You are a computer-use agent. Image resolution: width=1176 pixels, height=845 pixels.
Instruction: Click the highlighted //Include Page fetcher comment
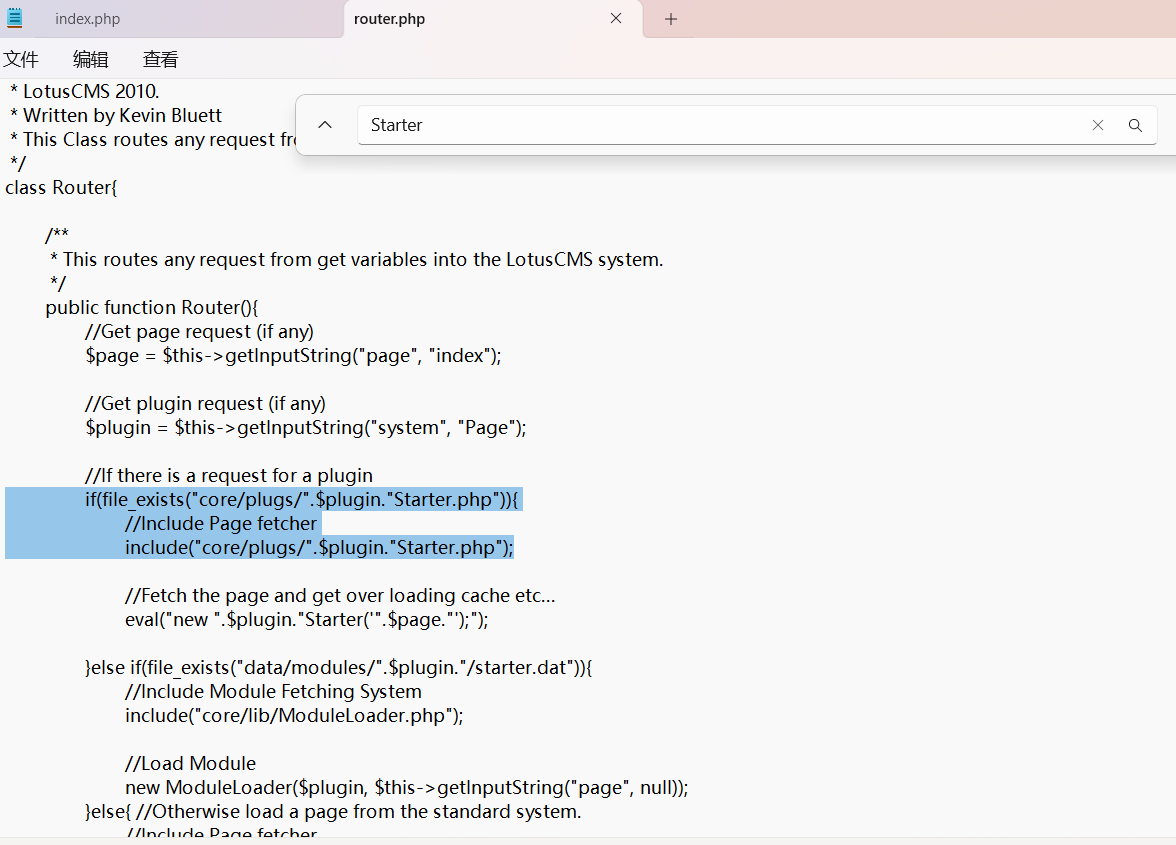pyautogui.click(x=221, y=523)
